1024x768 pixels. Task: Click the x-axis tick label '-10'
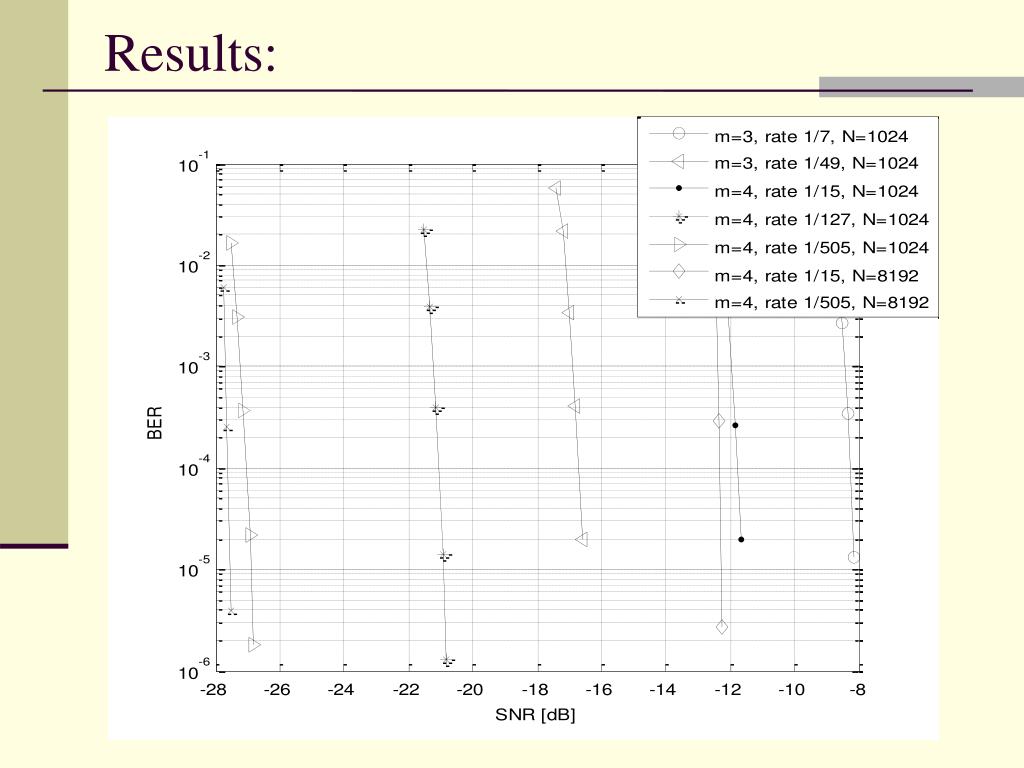[x=792, y=690]
